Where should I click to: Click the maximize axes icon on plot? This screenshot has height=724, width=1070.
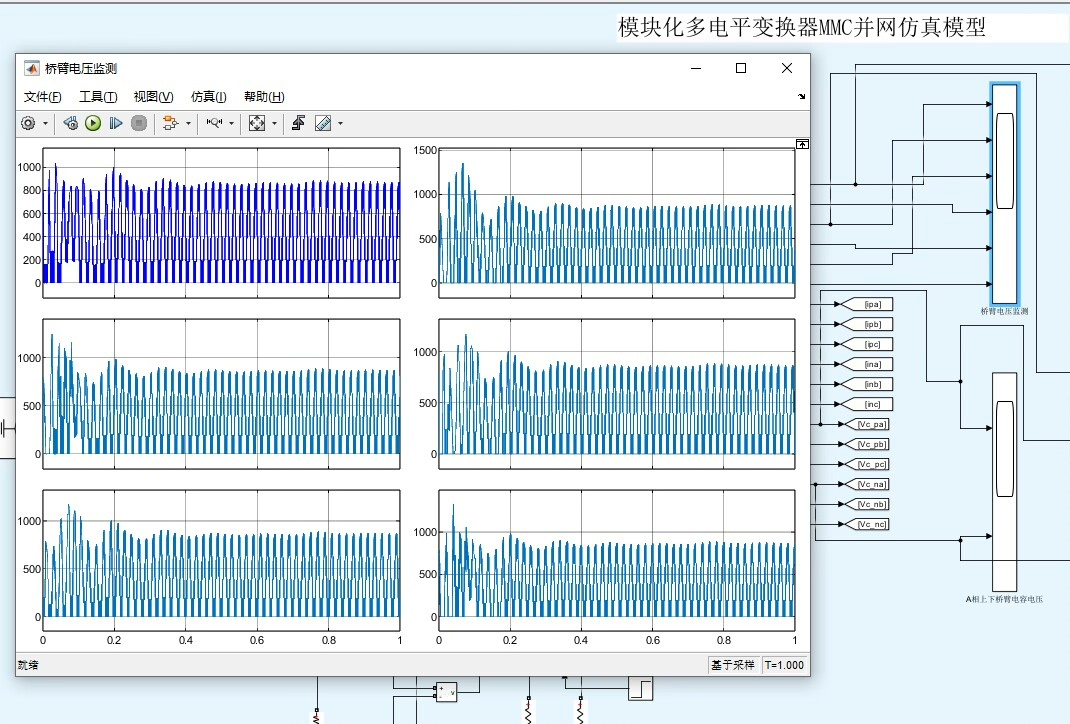click(x=802, y=144)
